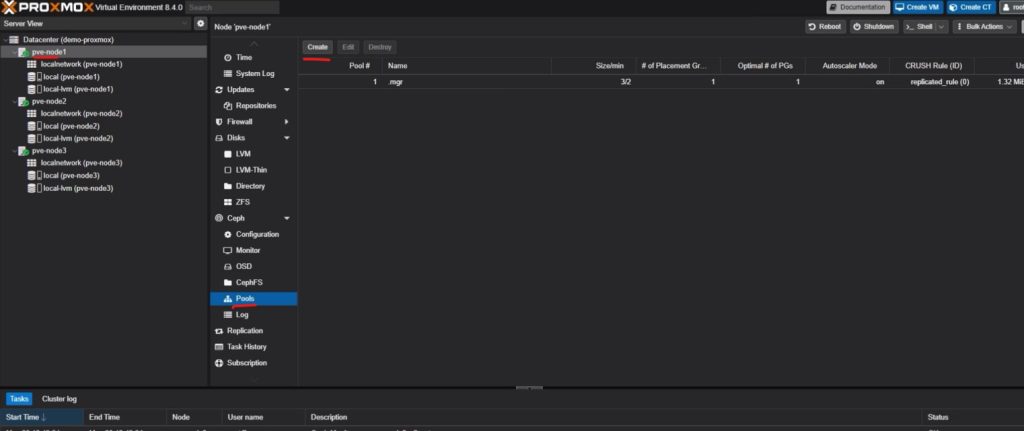Sort by the Name column header

pyautogui.click(x=467, y=66)
